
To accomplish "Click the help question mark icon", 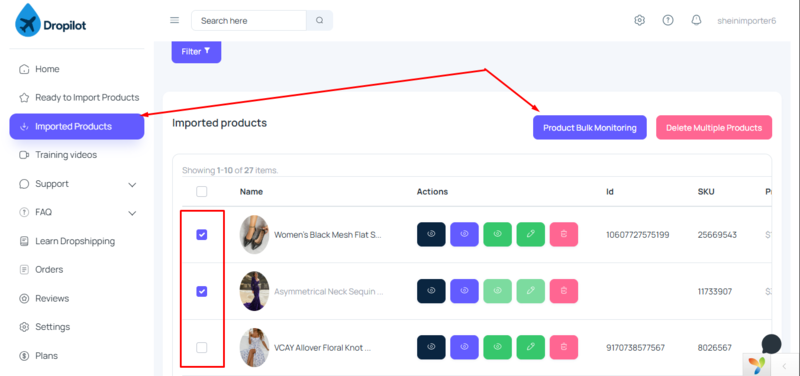I will (668, 20).
